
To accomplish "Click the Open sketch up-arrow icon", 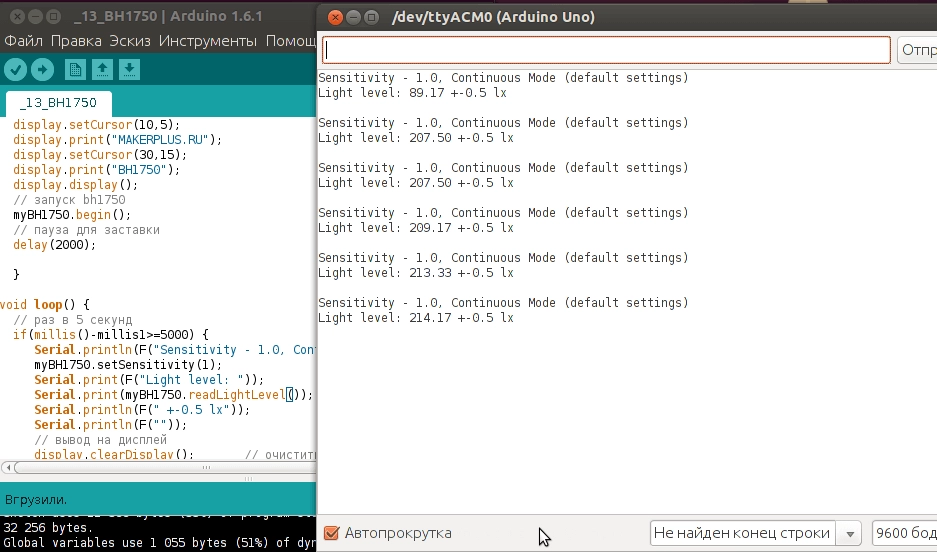I will [x=102, y=69].
